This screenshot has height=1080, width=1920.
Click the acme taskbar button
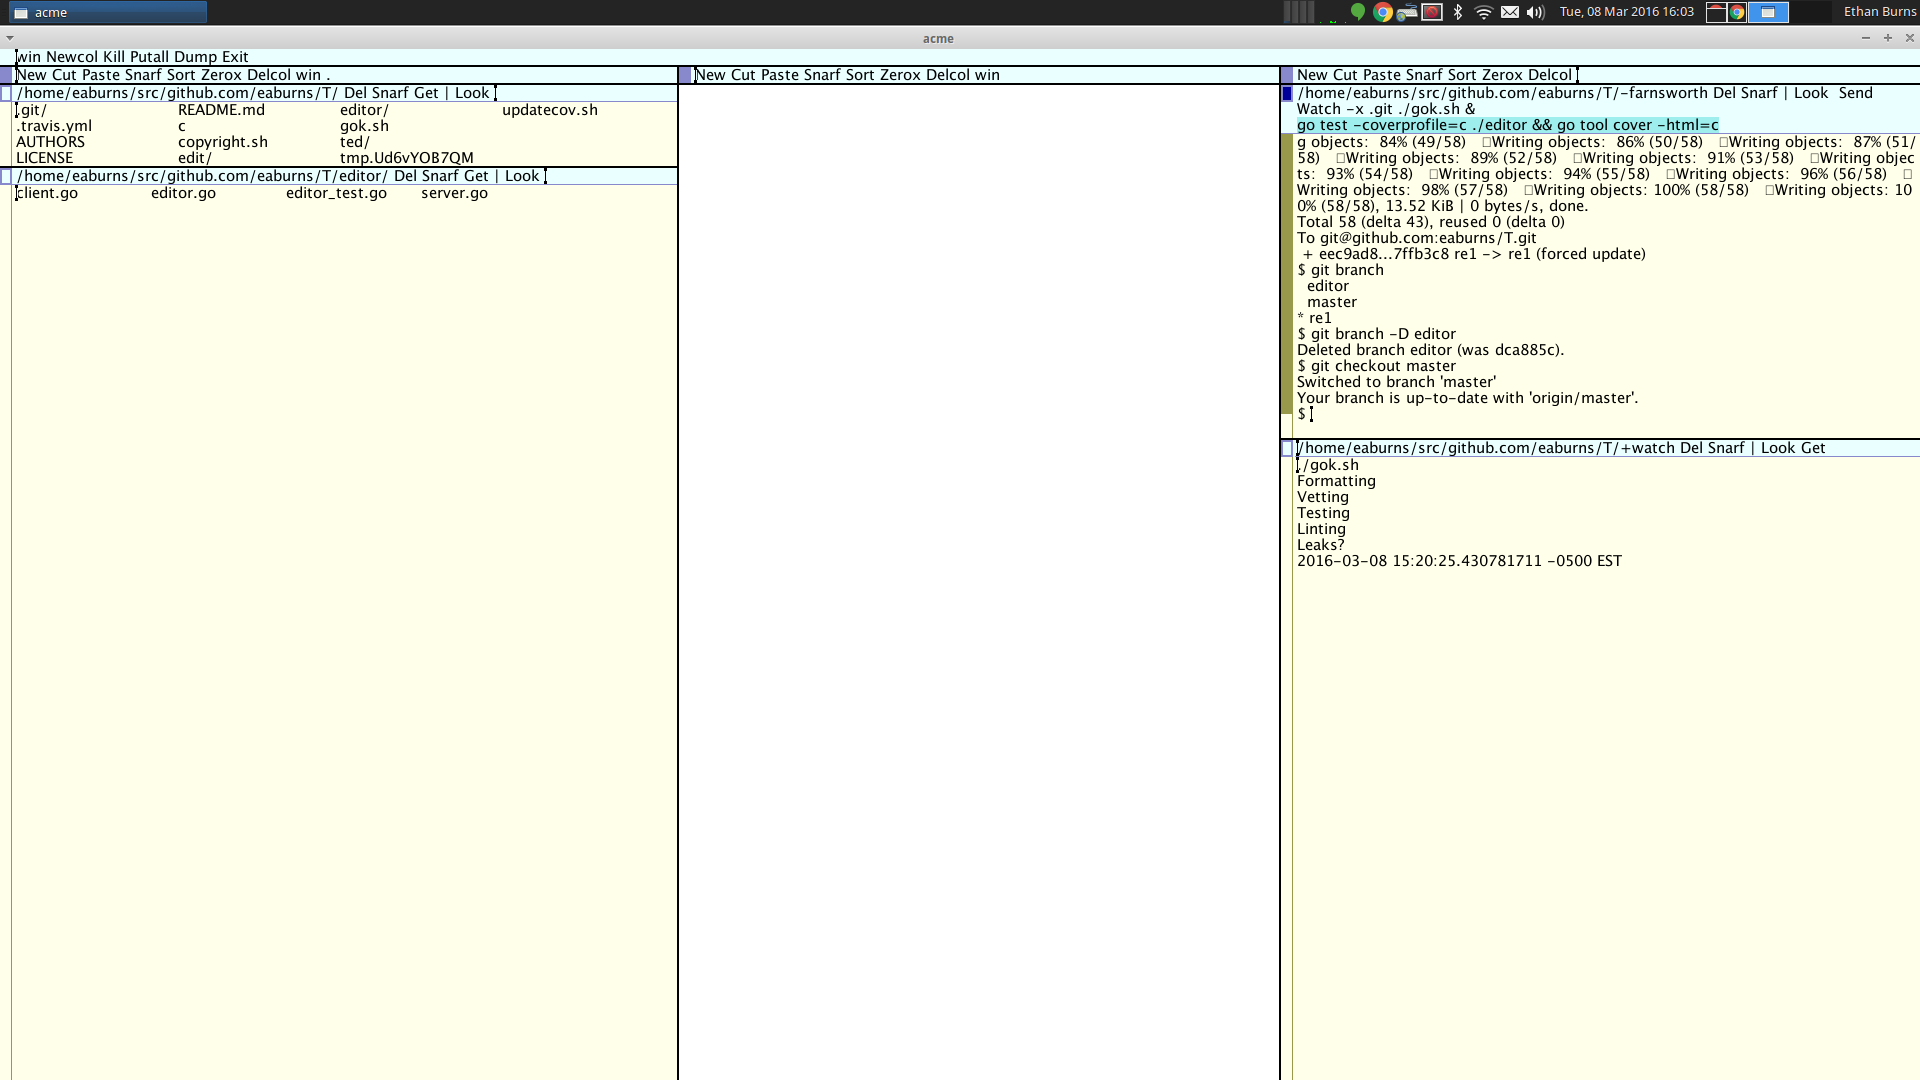click(x=108, y=12)
